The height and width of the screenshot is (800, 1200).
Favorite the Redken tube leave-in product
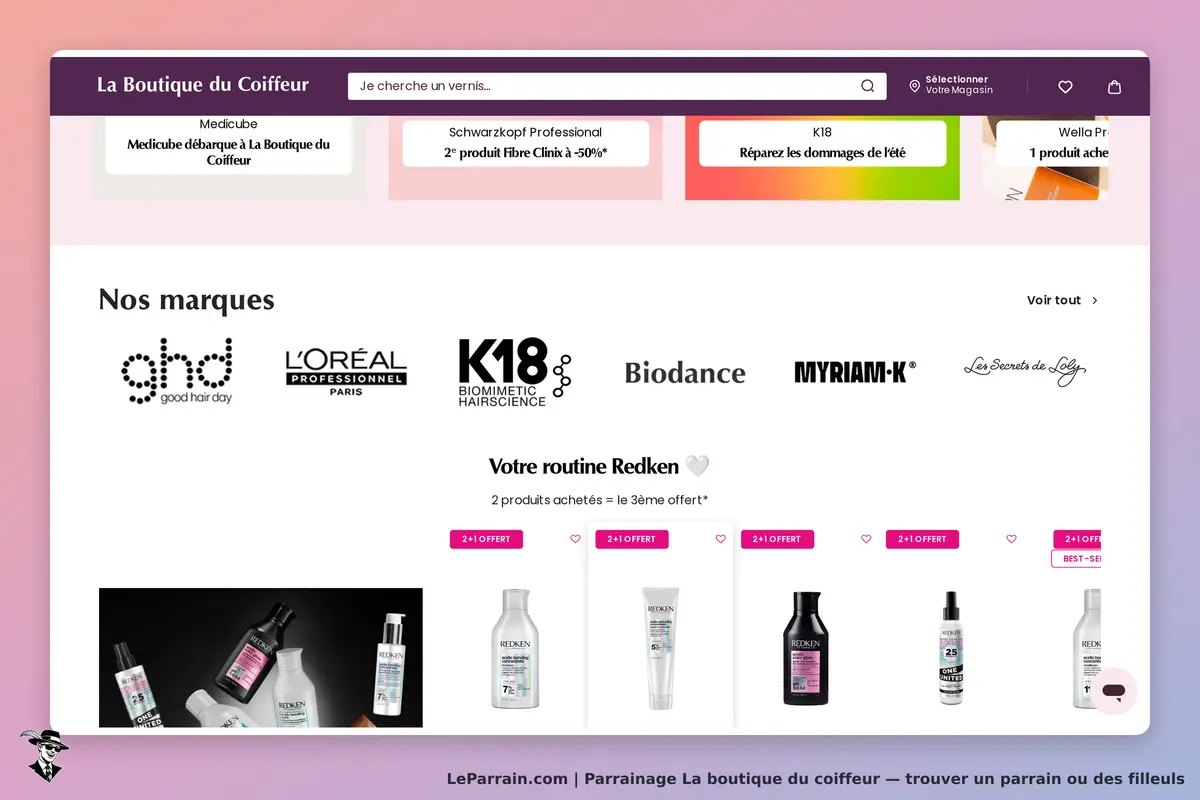point(720,539)
